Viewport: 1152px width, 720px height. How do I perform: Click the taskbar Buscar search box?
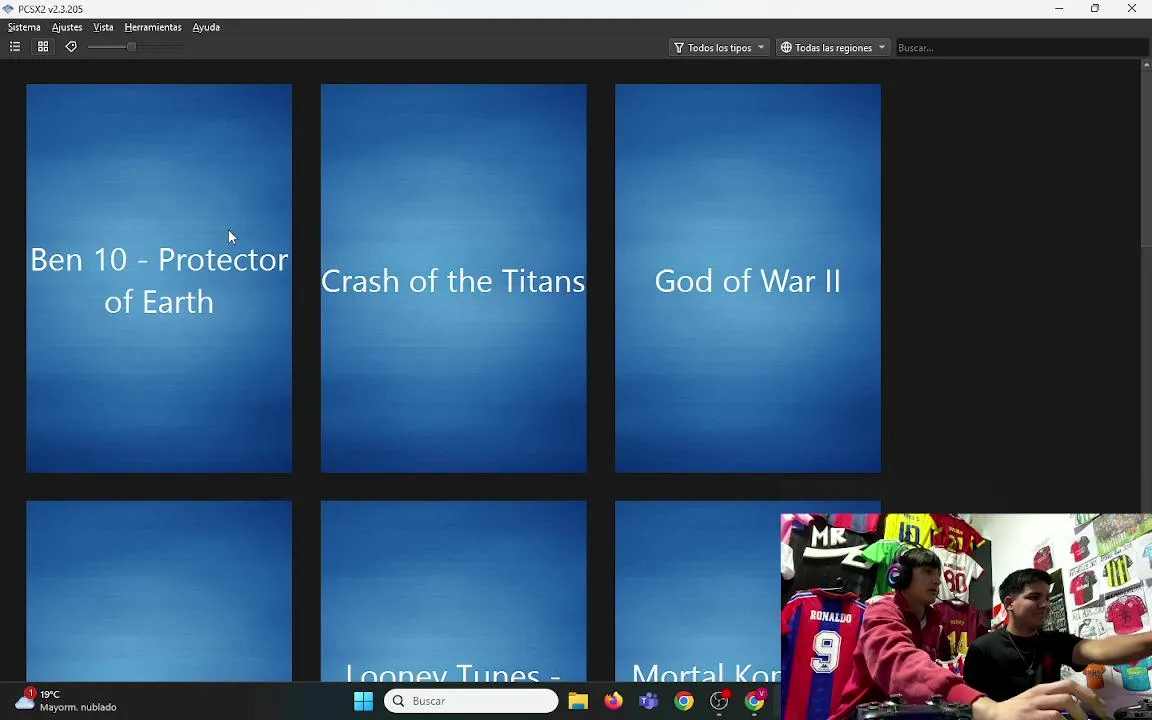pos(471,701)
